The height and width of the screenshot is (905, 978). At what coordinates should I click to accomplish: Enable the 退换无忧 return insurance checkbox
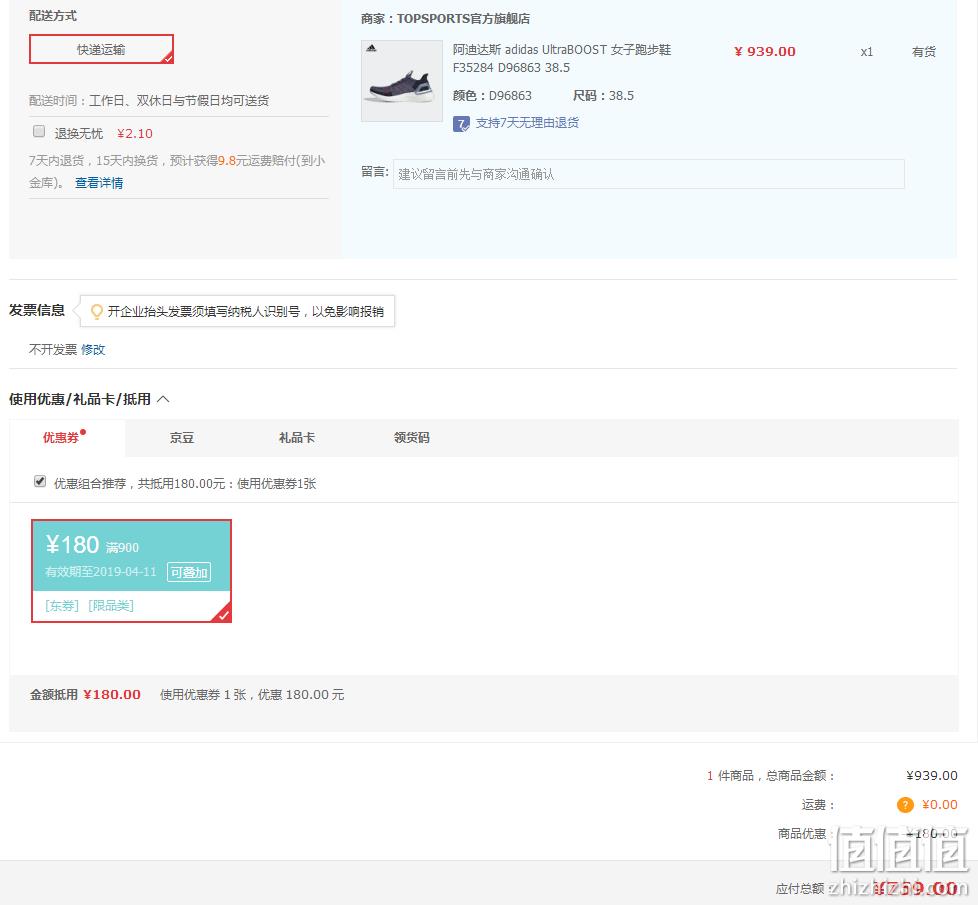click(39, 132)
